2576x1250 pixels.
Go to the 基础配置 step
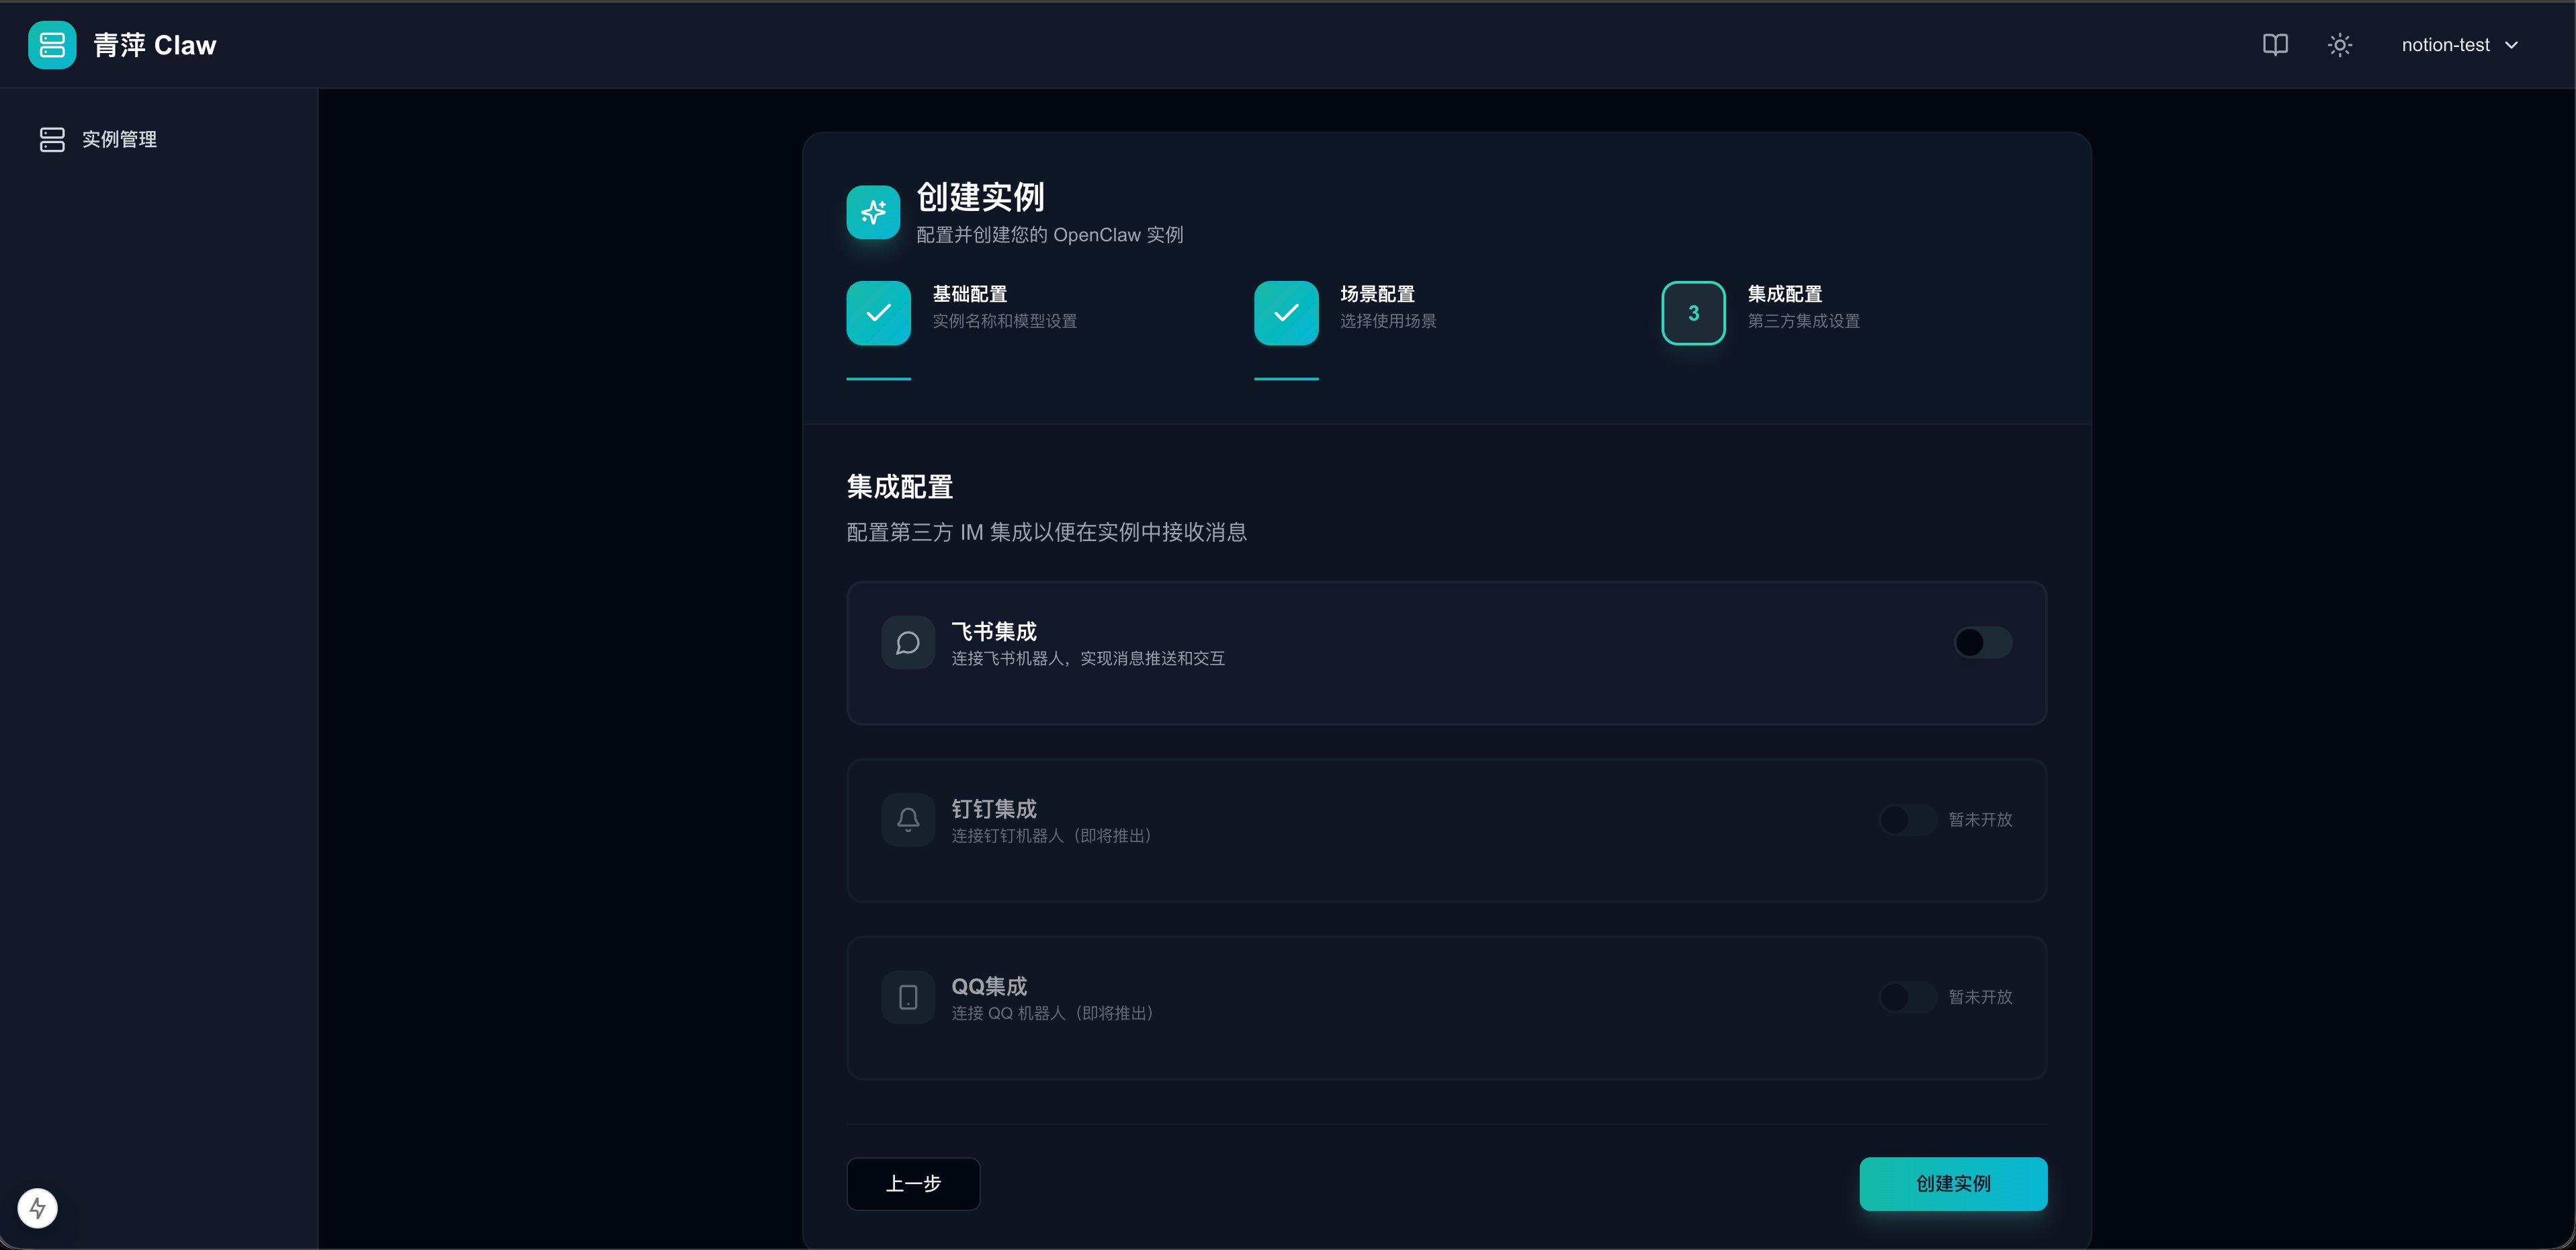click(878, 313)
